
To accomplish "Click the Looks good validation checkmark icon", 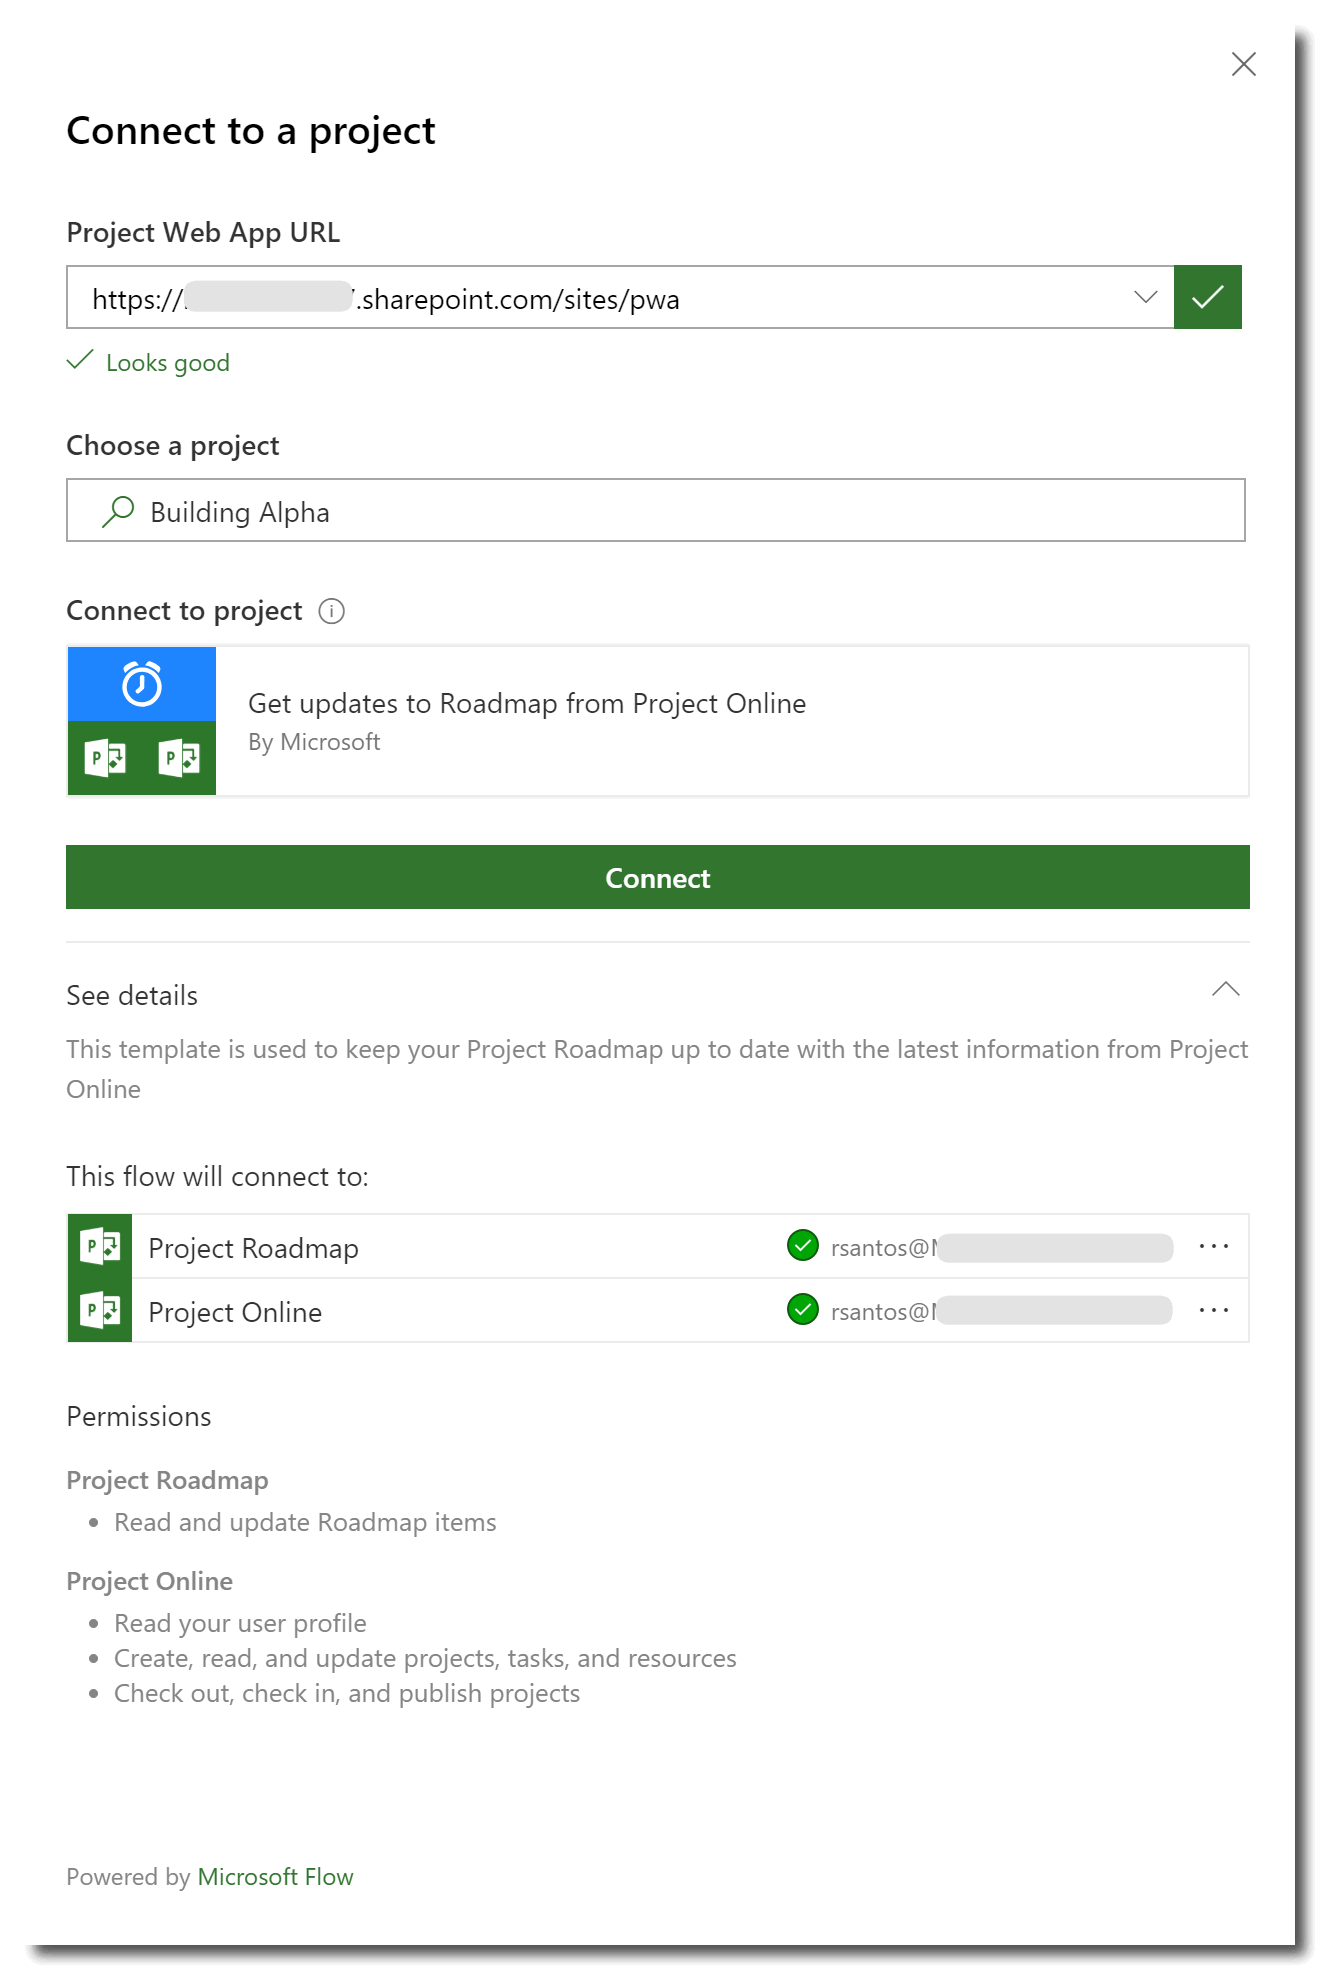I will (80, 360).
